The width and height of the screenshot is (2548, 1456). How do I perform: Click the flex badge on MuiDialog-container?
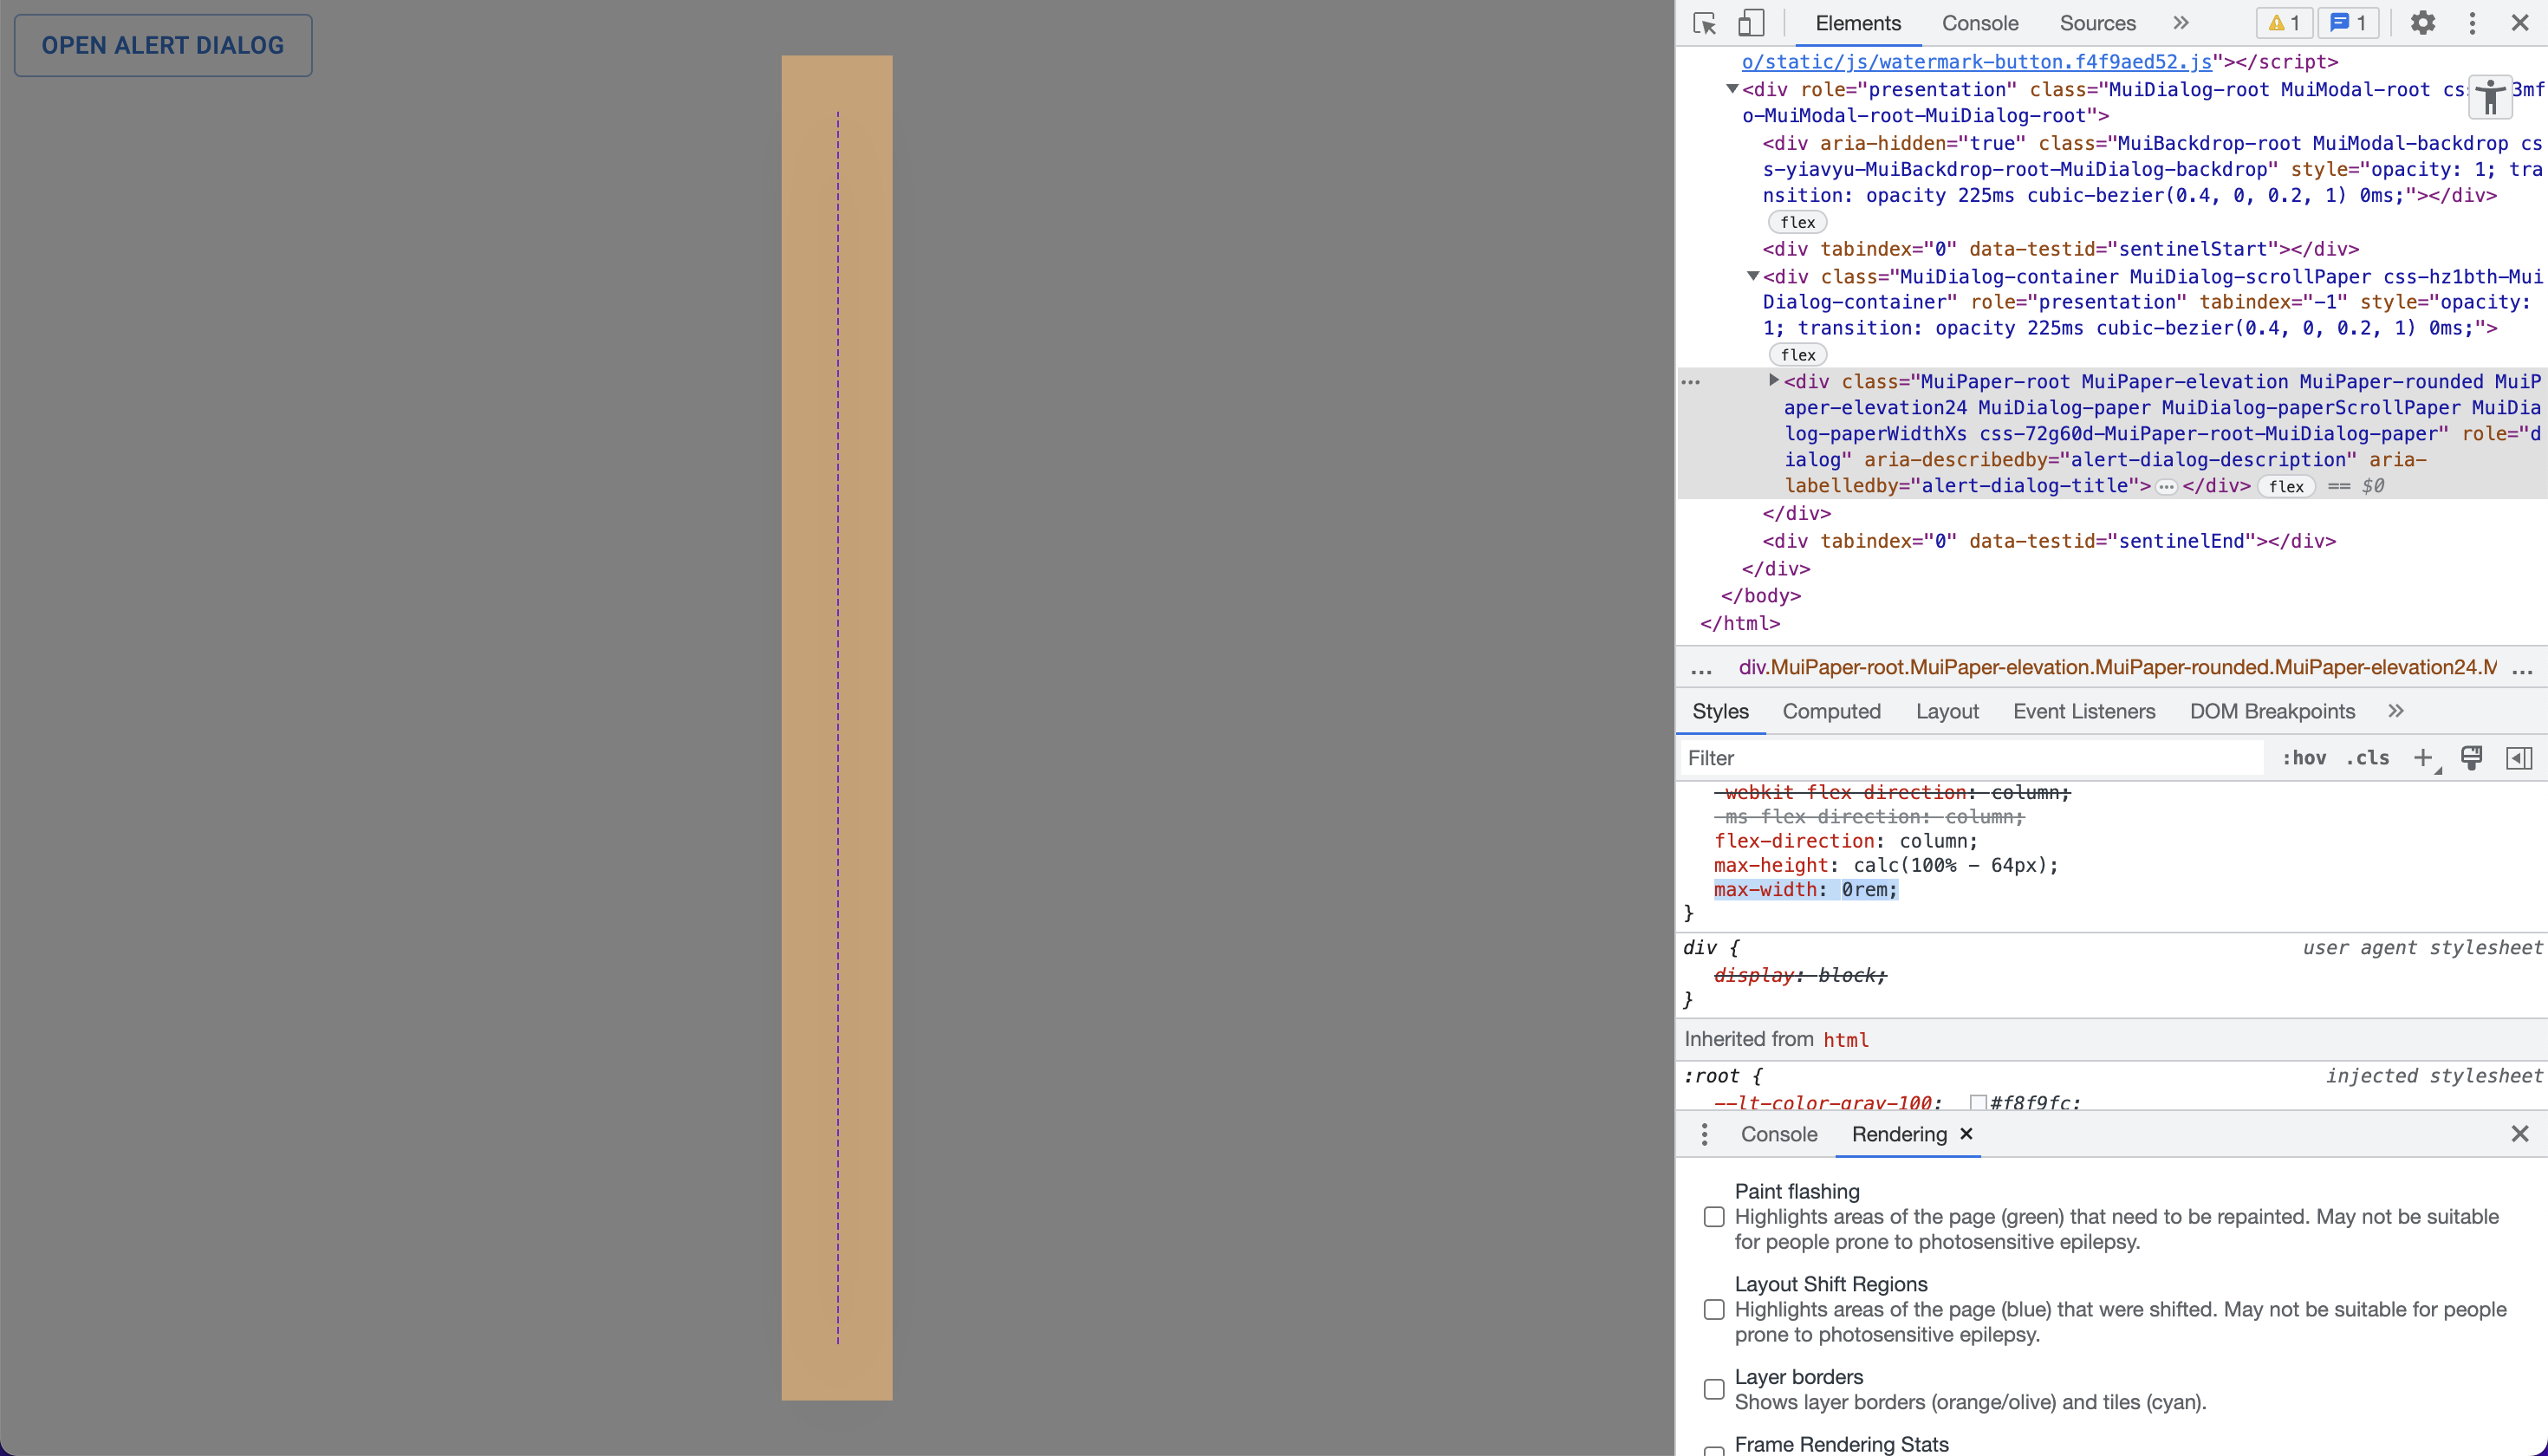(1796, 354)
